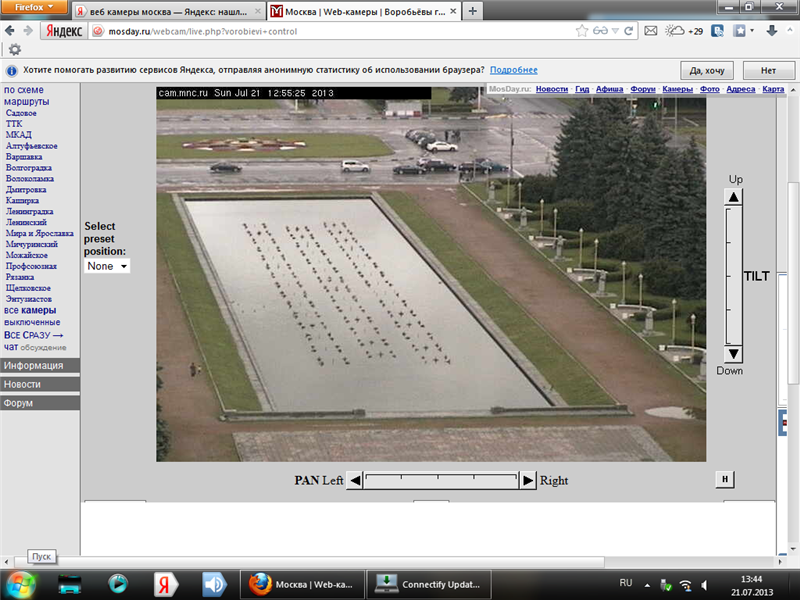Bookmark the page with the star icon
This screenshot has width=800, height=600.
pos(582,31)
